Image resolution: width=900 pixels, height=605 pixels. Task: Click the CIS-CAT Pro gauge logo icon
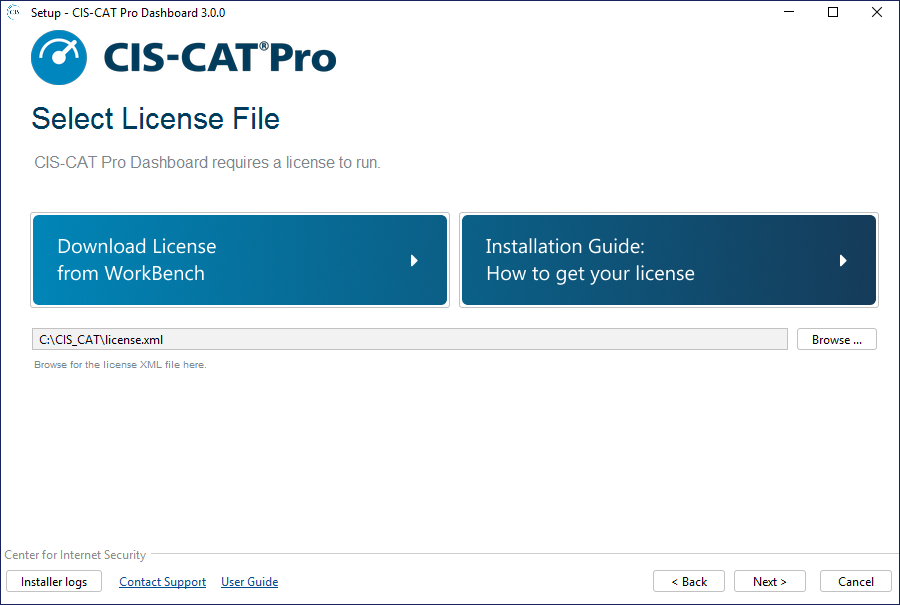pyautogui.click(x=59, y=57)
